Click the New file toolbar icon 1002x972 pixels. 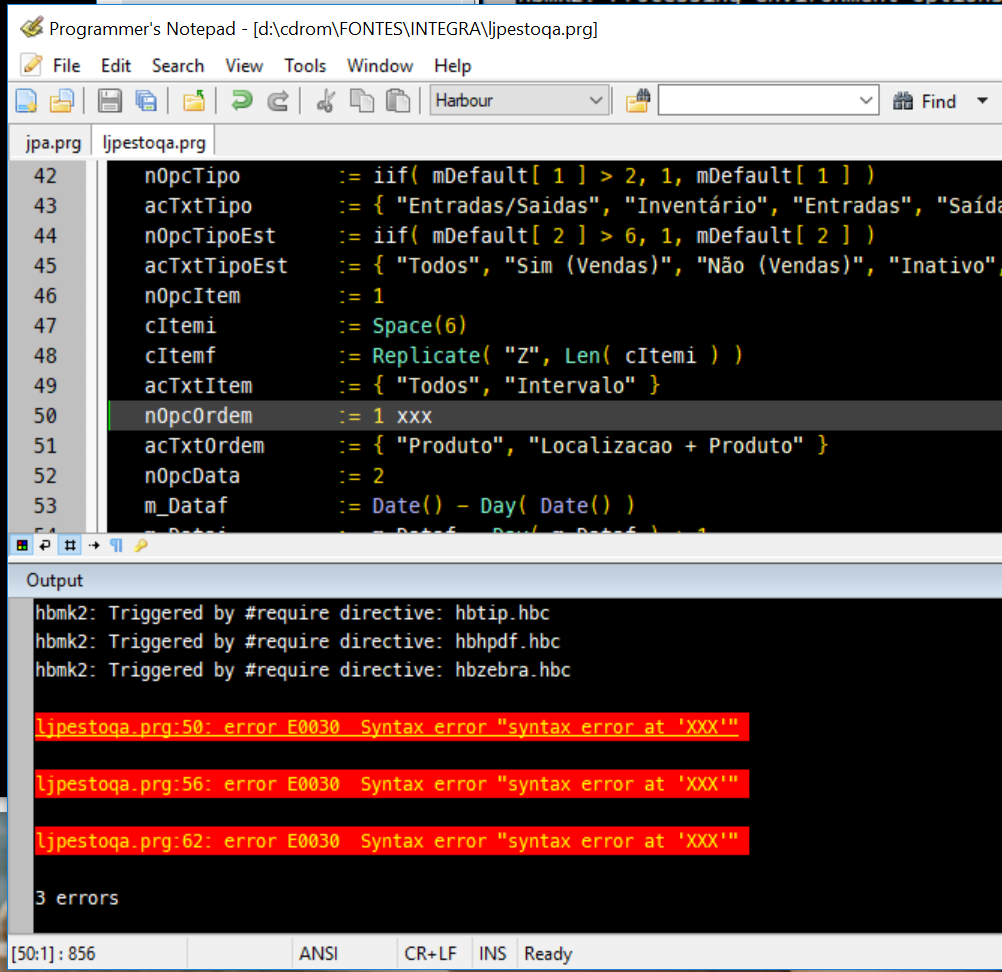[25, 101]
